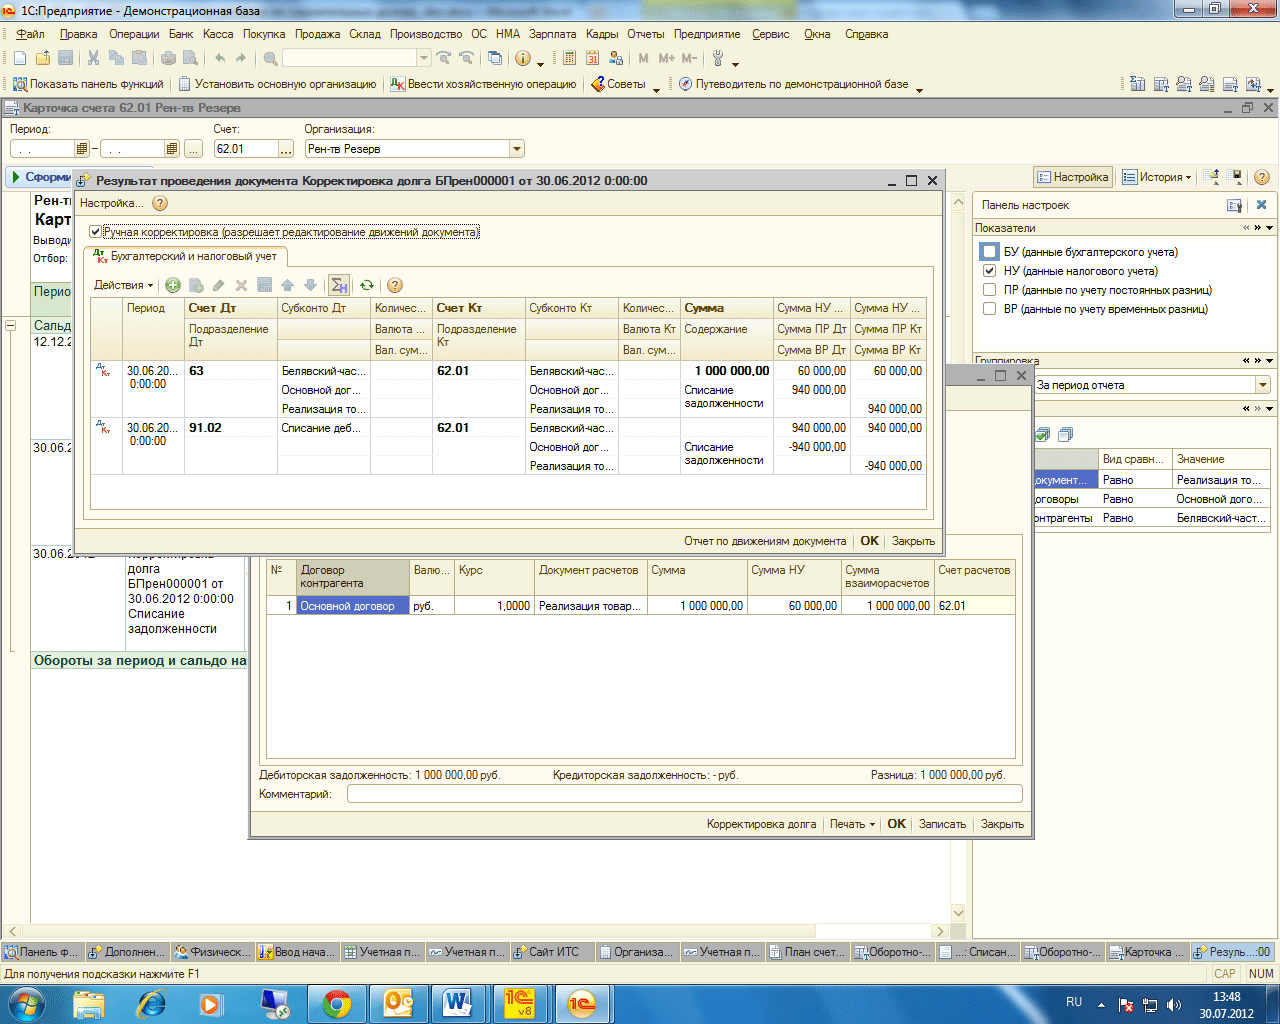
Task: Expand the Действия dropdown menu
Action: click(124, 285)
